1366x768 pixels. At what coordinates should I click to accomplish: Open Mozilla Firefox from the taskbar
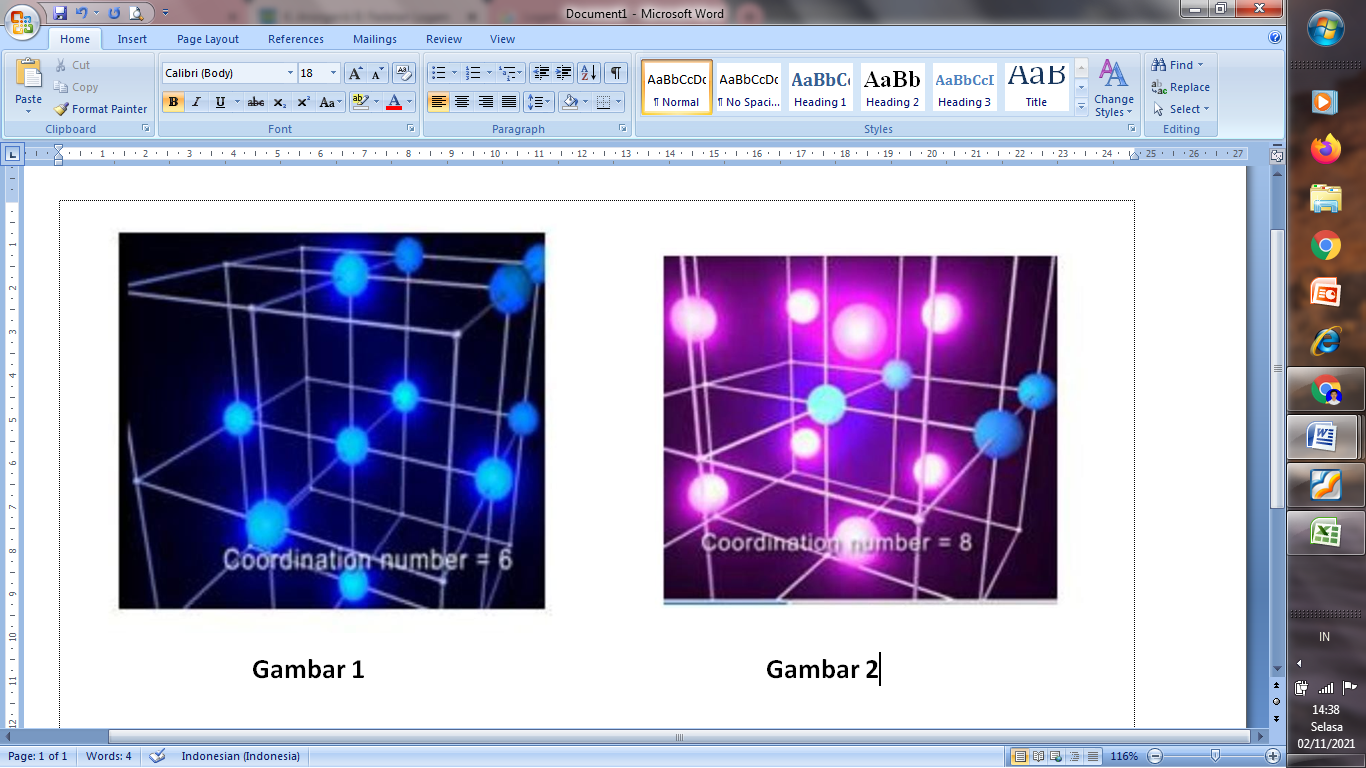click(x=1326, y=150)
